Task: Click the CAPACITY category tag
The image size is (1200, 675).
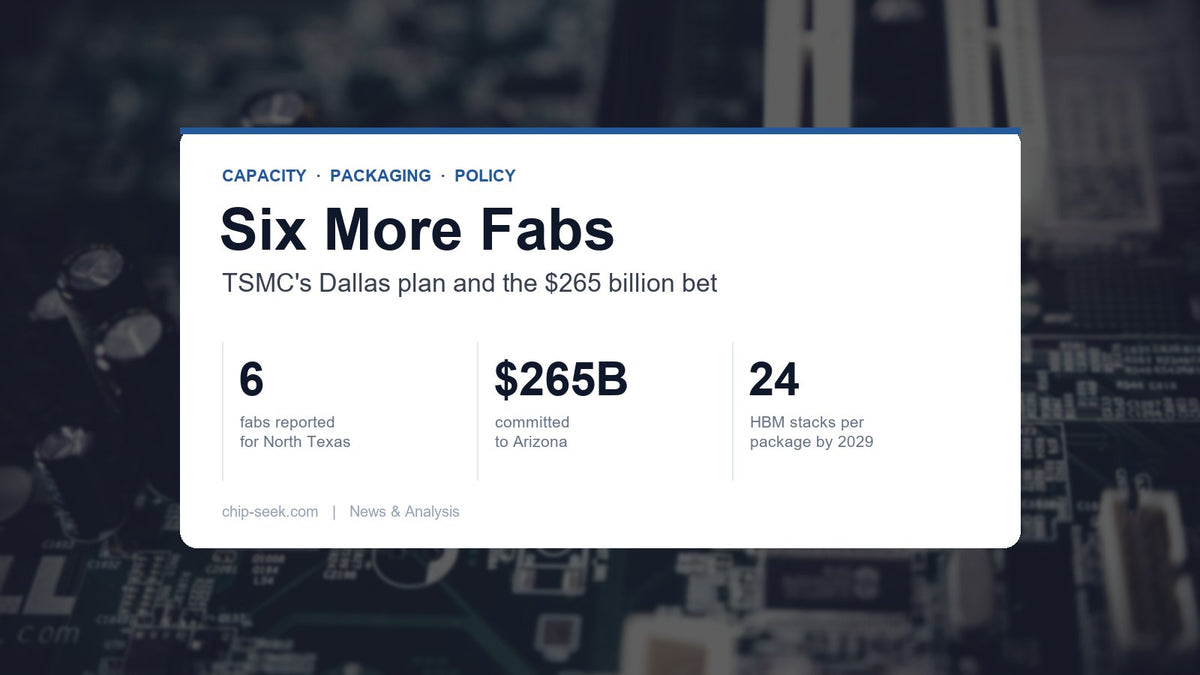Action: tap(264, 176)
